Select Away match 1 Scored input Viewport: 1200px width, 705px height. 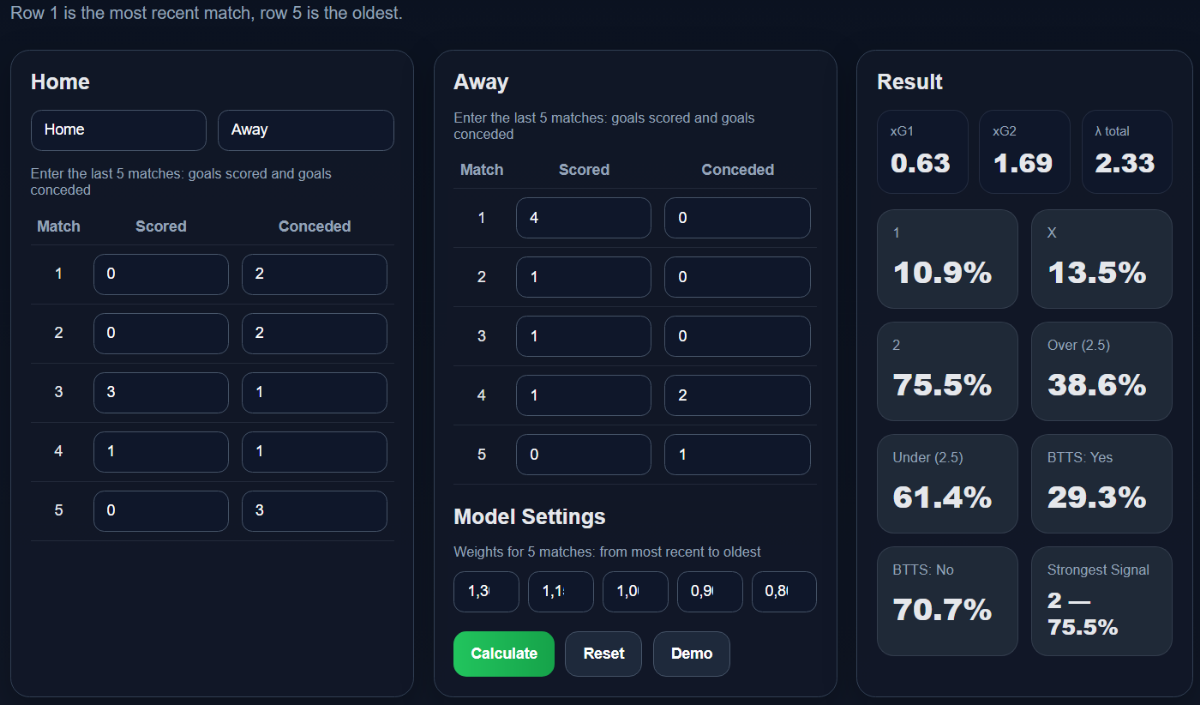click(x=583, y=218)
